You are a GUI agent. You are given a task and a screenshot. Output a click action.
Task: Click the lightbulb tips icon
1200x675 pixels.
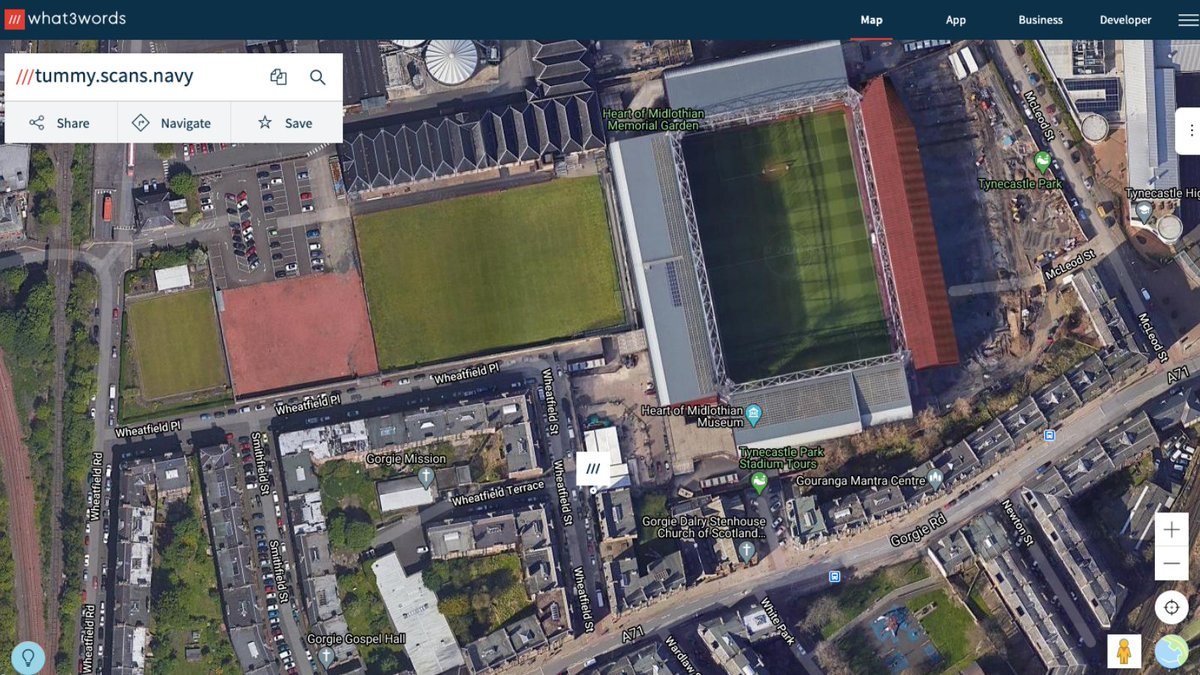click(x=28, y=657)
